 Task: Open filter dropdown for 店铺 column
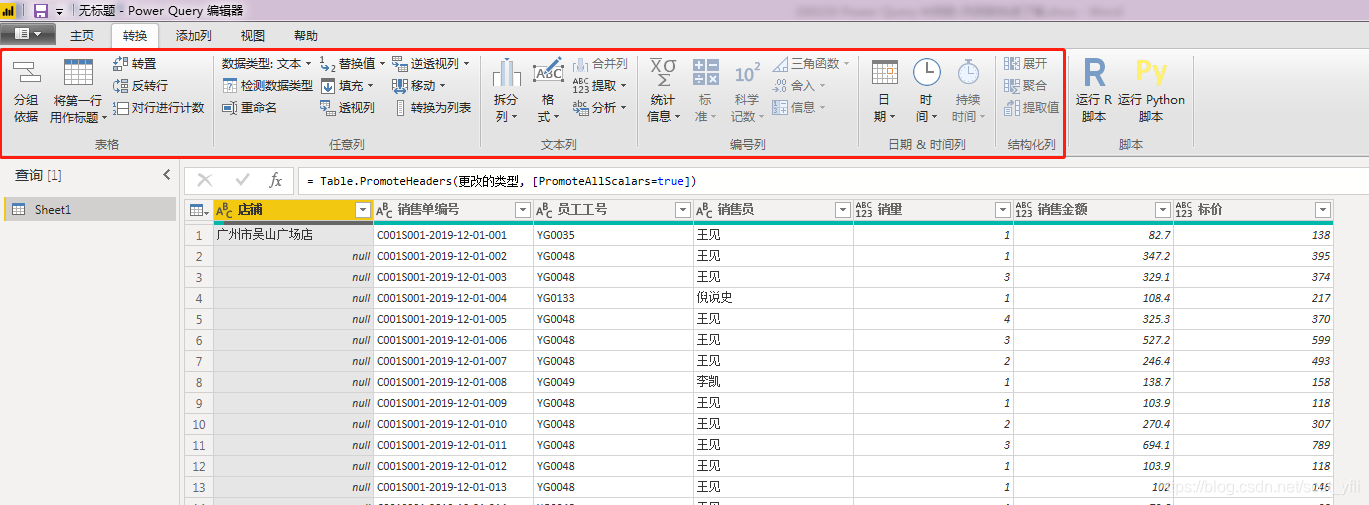363,210
